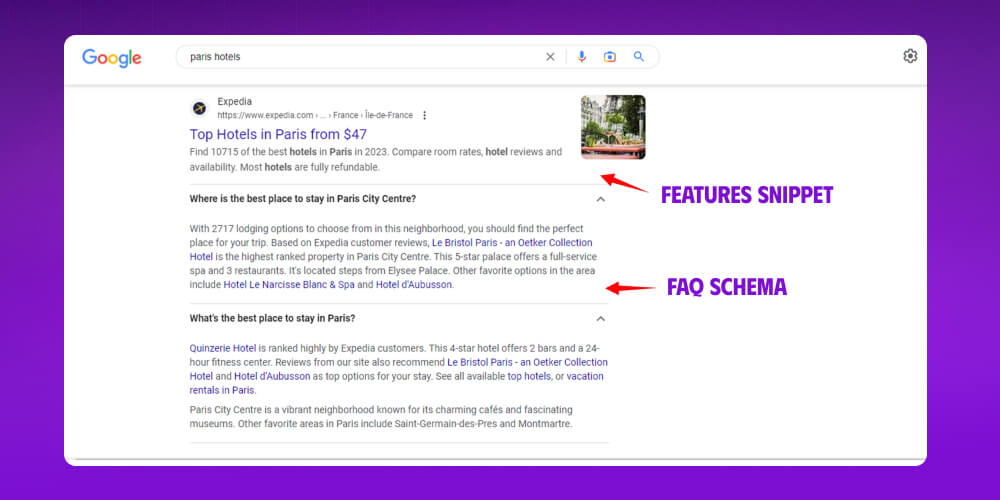Image resolution: width=1000 pixels, height=500 pixels.
Task: Collapse 'Where is the best place to stay in Paris City Centre?'
Action: tap(600, 199)
